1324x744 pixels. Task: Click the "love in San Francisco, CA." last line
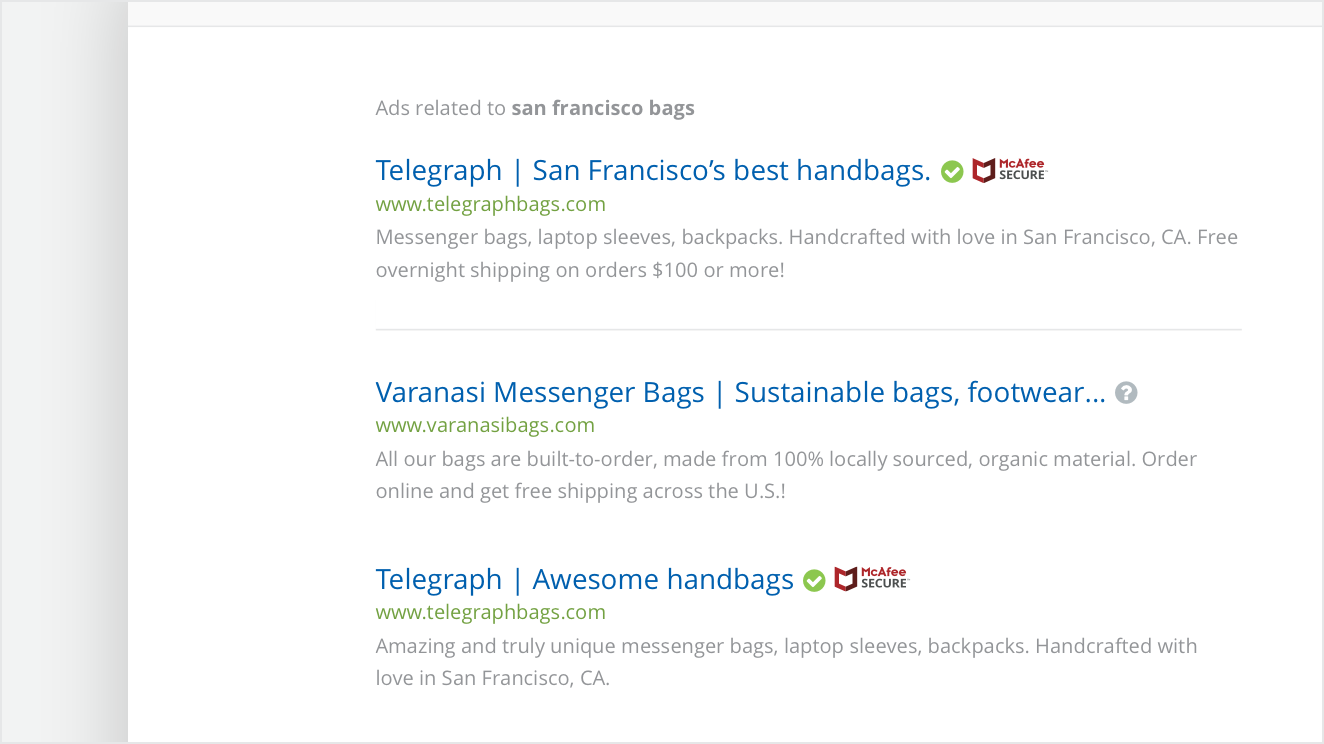(x=492, y=678)
